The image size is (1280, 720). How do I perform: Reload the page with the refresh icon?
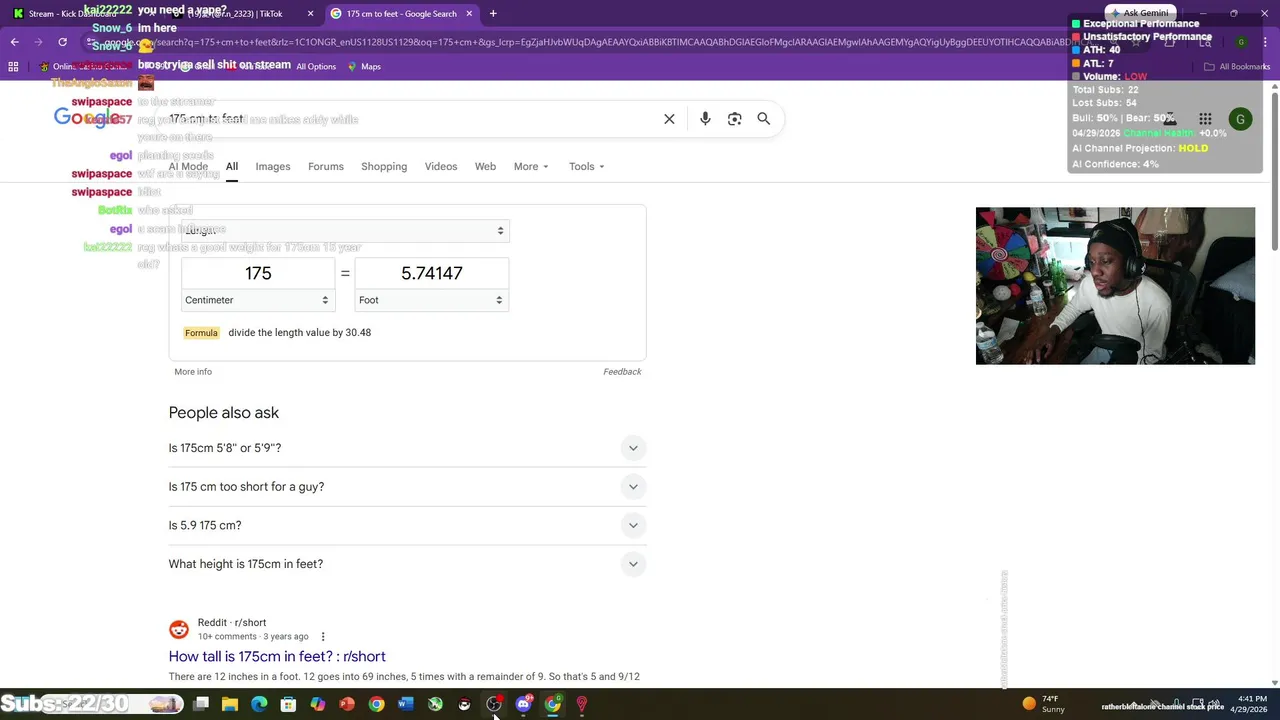click(62, 42)
